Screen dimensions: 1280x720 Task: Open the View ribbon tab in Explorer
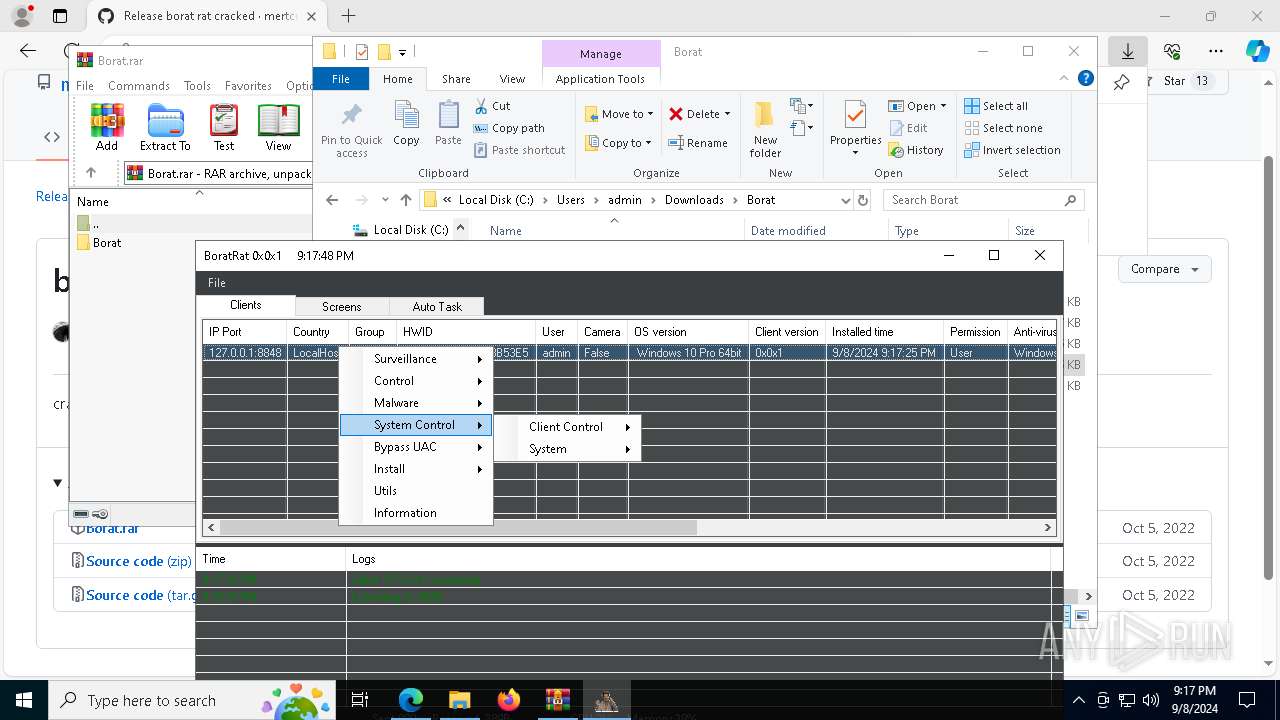click(512, 79)
